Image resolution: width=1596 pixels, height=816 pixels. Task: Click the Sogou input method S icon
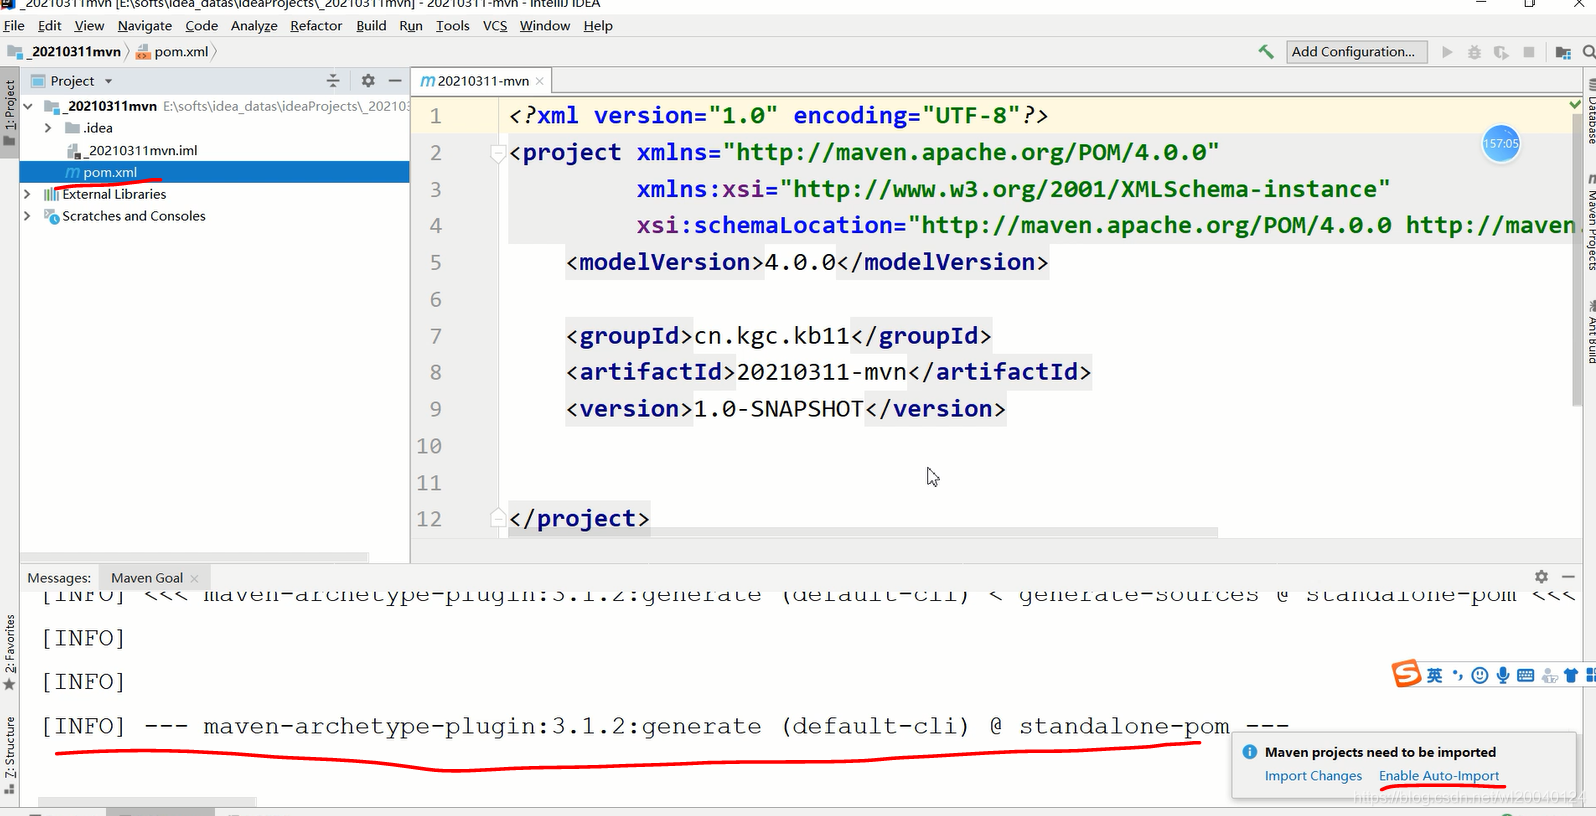pos(1407,674)
